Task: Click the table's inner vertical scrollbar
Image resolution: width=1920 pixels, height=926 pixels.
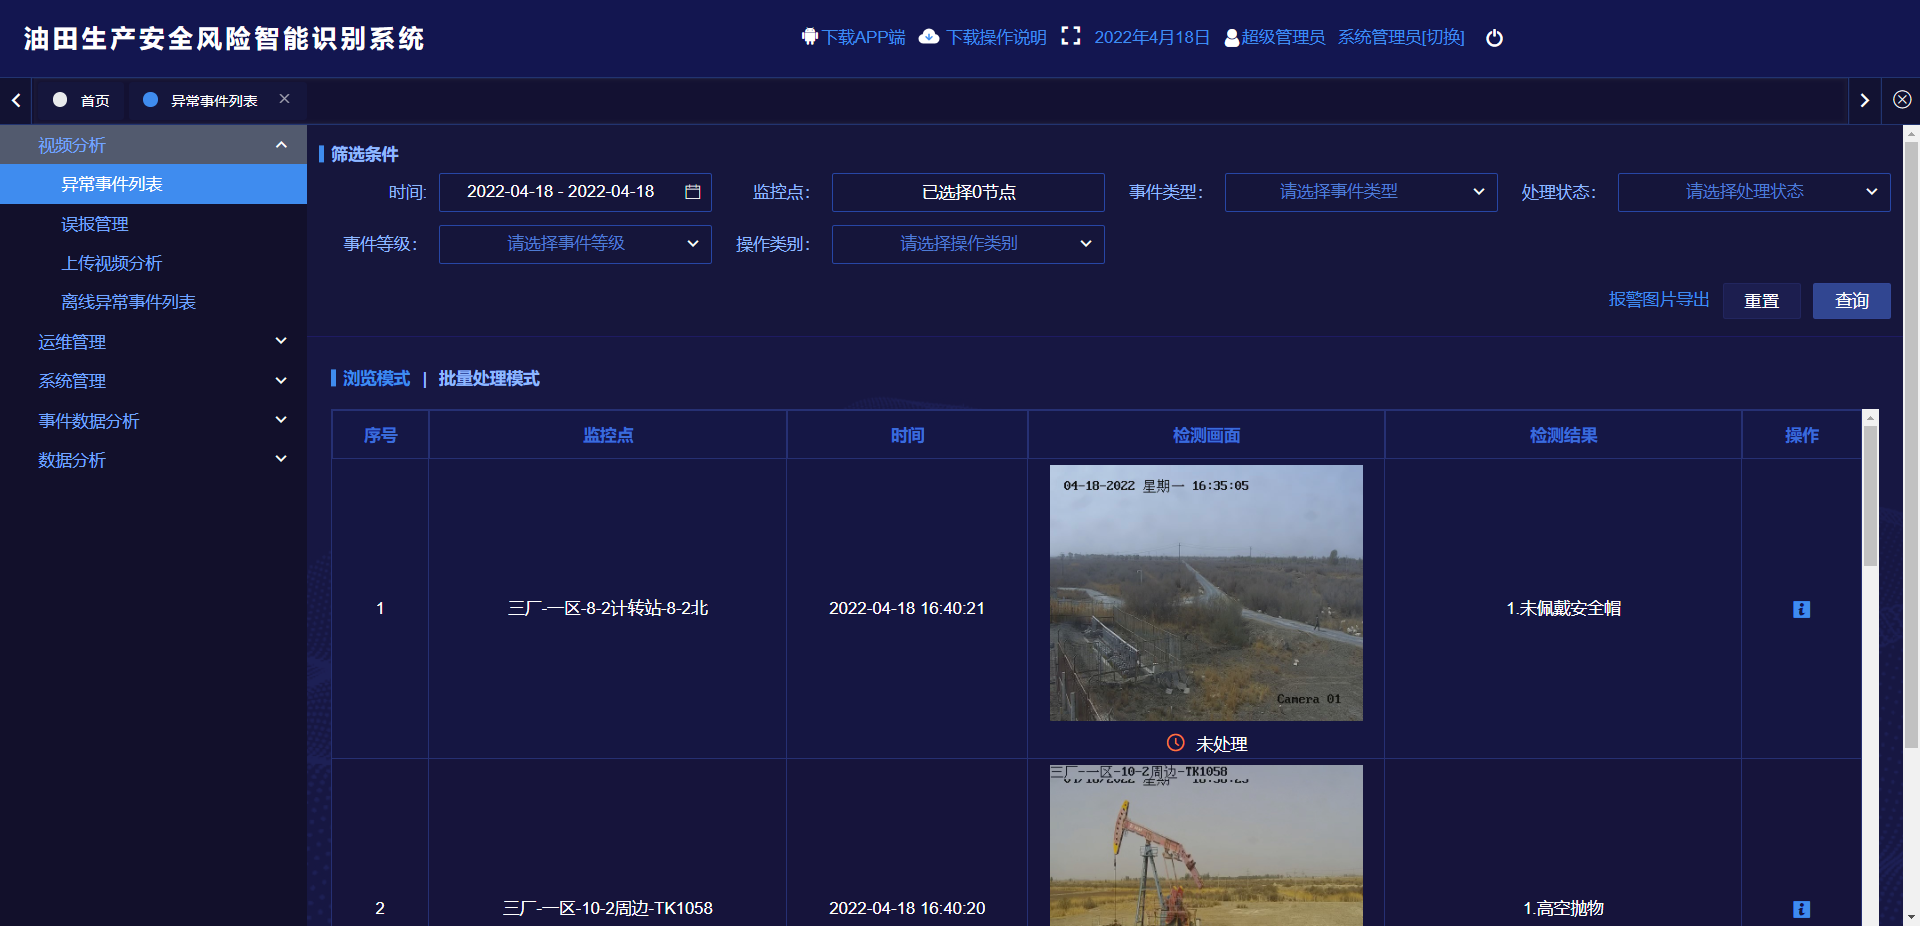Action: pyautogui.click(x=1870, y=496)
